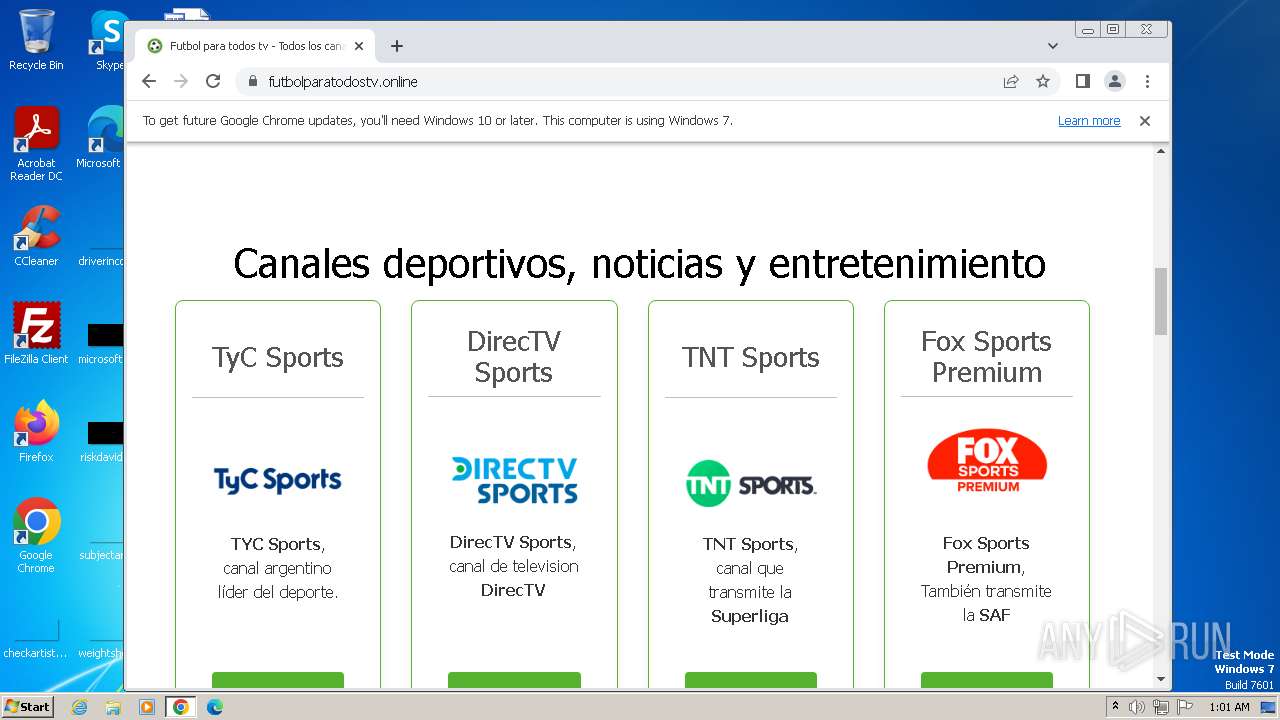Viewport: 1280px width, 720px height.
Task: Click the taskbar clock showing 1:01 AM
Action: [1229, 707]
